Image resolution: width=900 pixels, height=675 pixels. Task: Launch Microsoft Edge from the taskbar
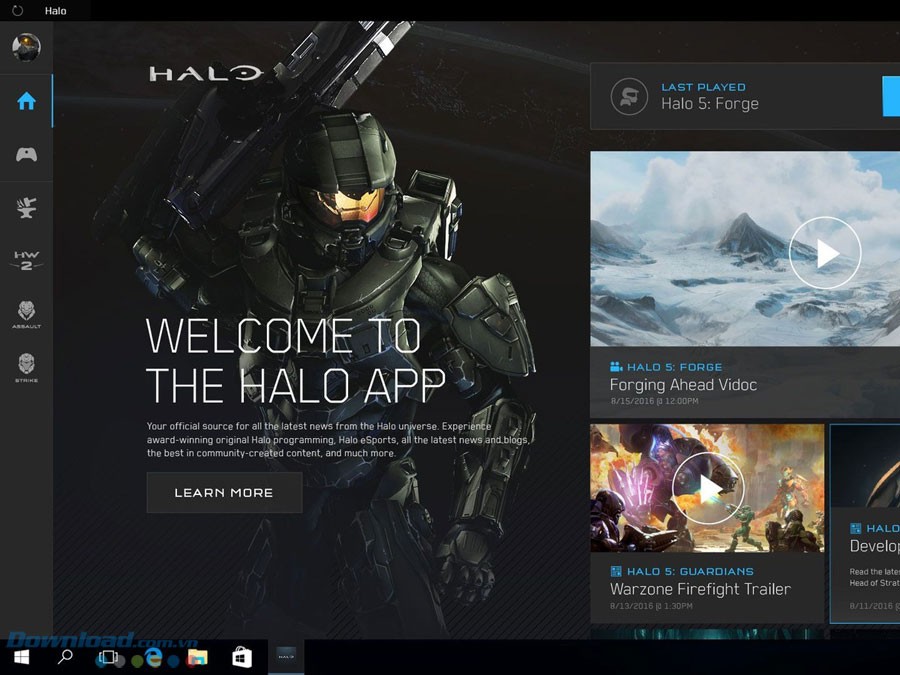pyautogui.click(x=152, y=657)
